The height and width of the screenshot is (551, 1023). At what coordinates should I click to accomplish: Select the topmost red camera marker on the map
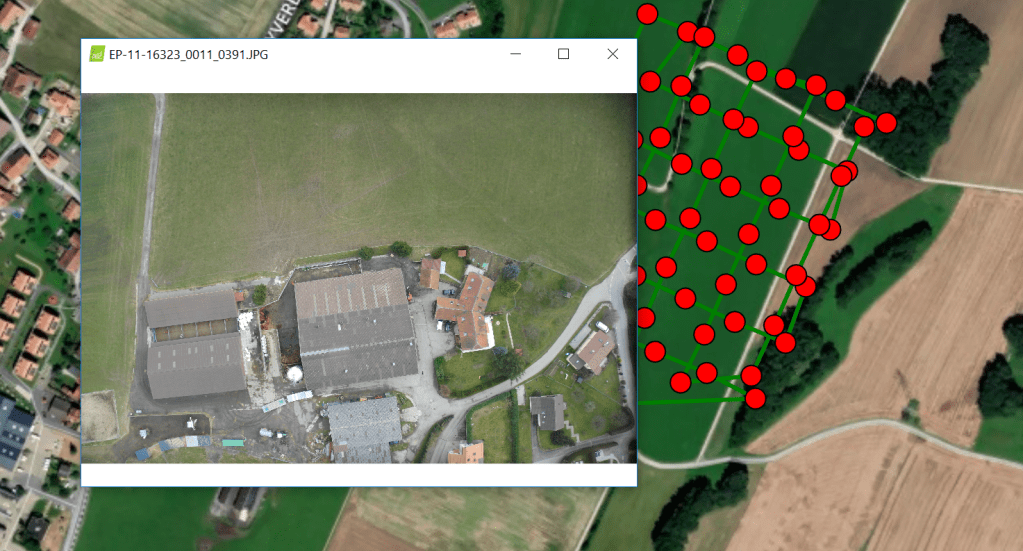(x=647, y=14)
